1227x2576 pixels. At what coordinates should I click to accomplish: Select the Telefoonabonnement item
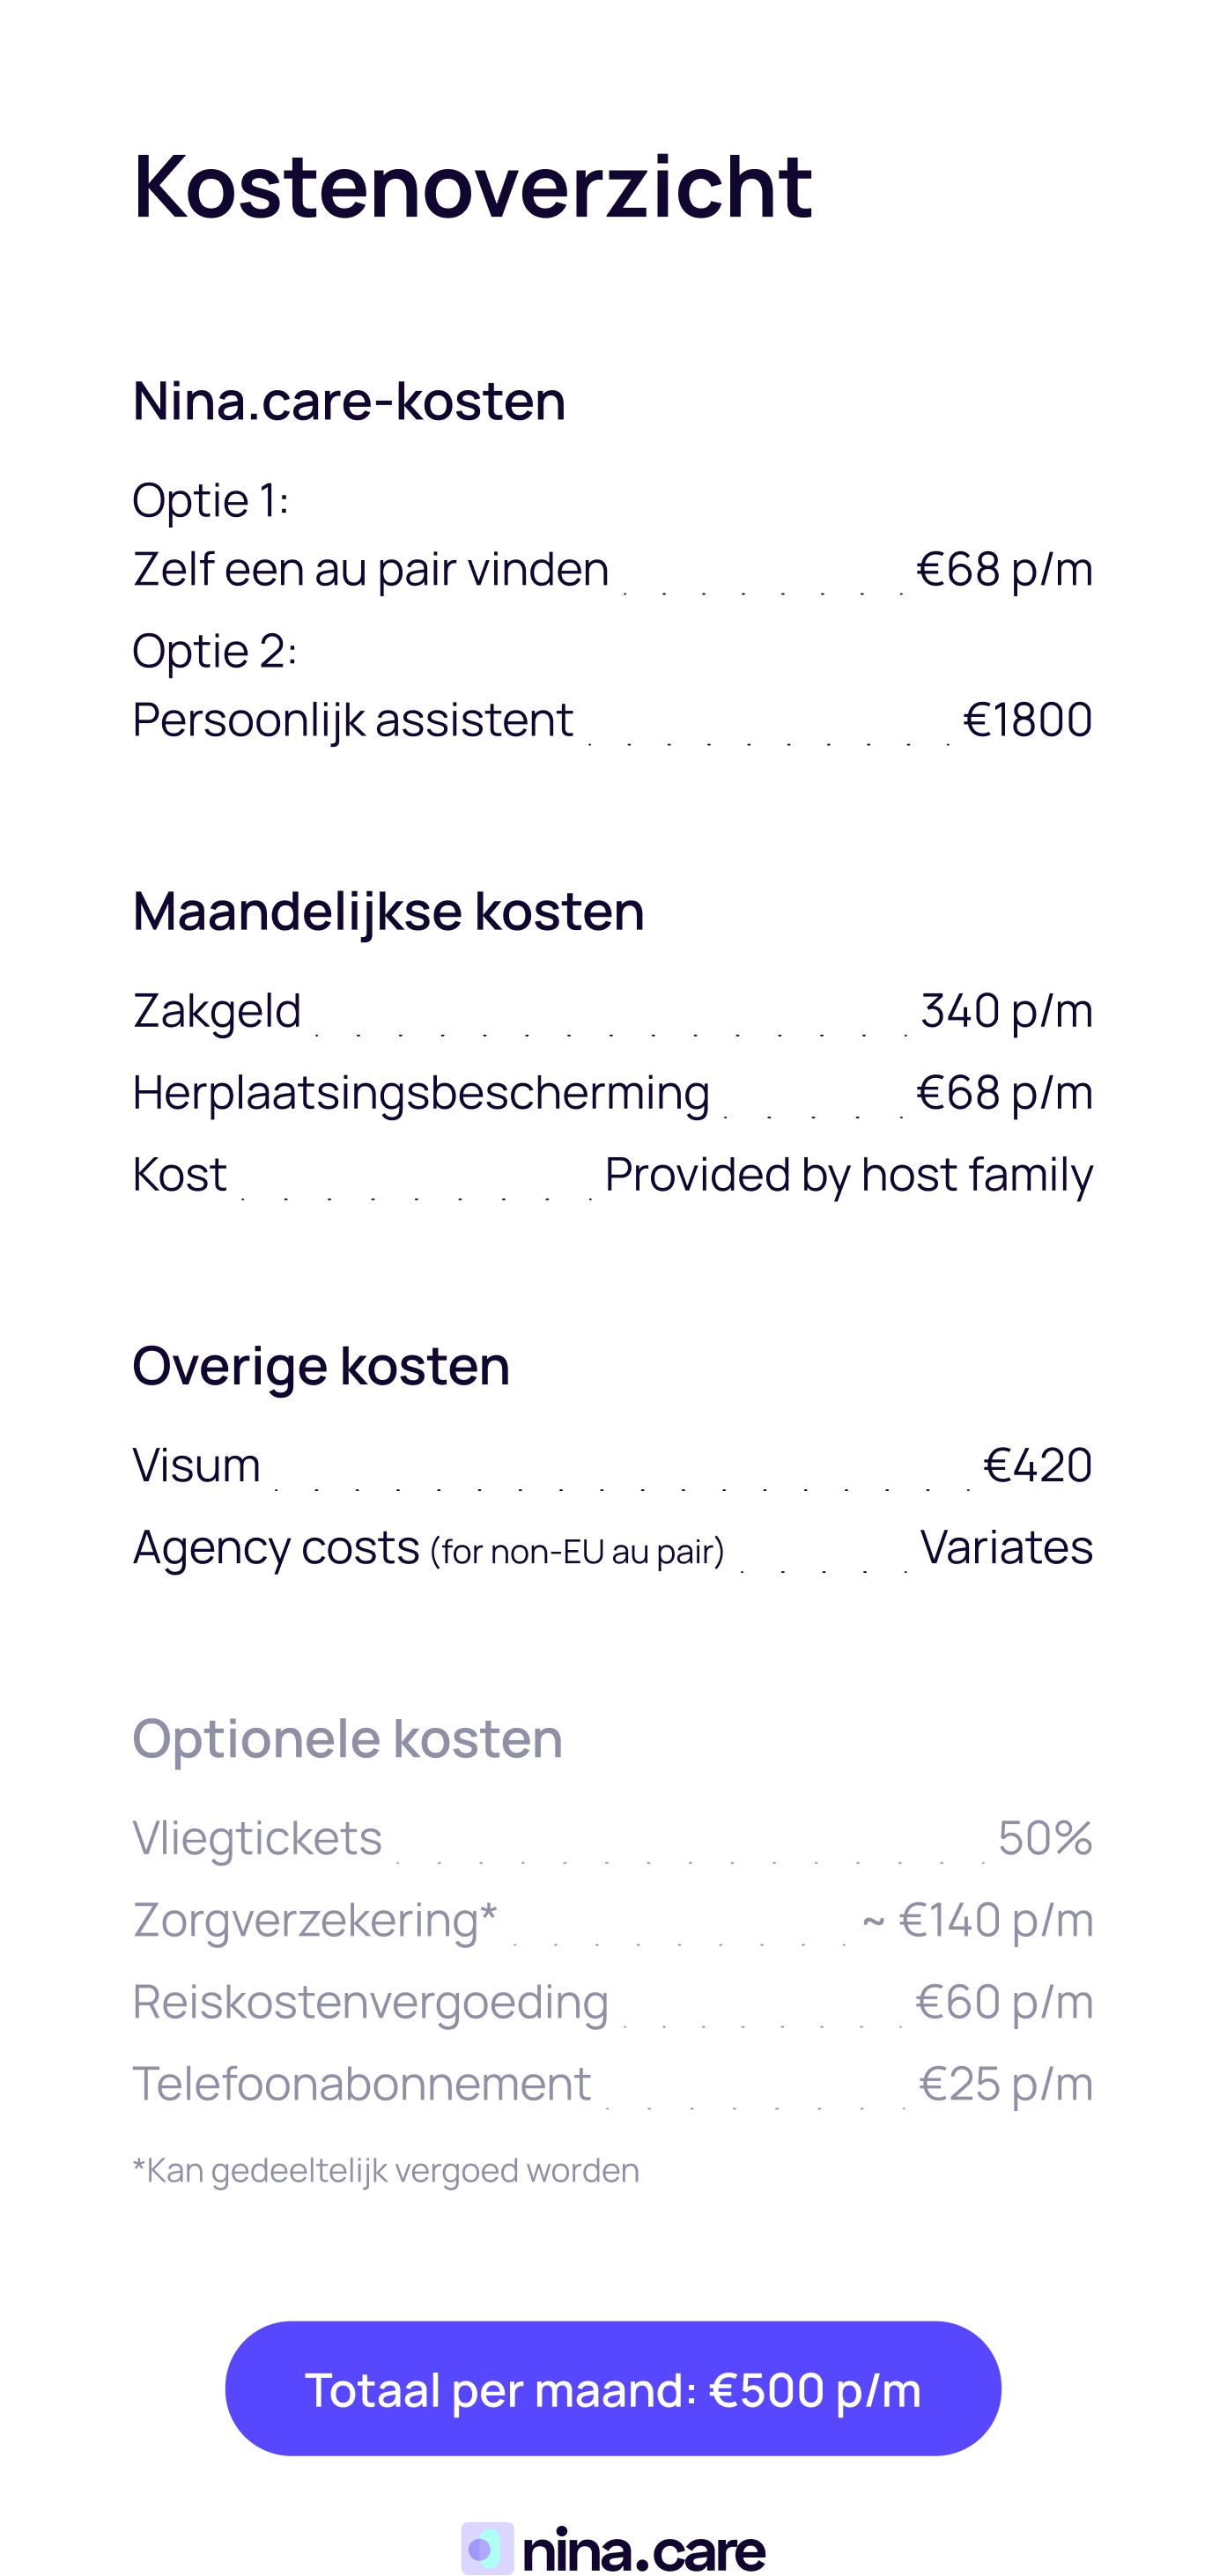pos(362,2085)
